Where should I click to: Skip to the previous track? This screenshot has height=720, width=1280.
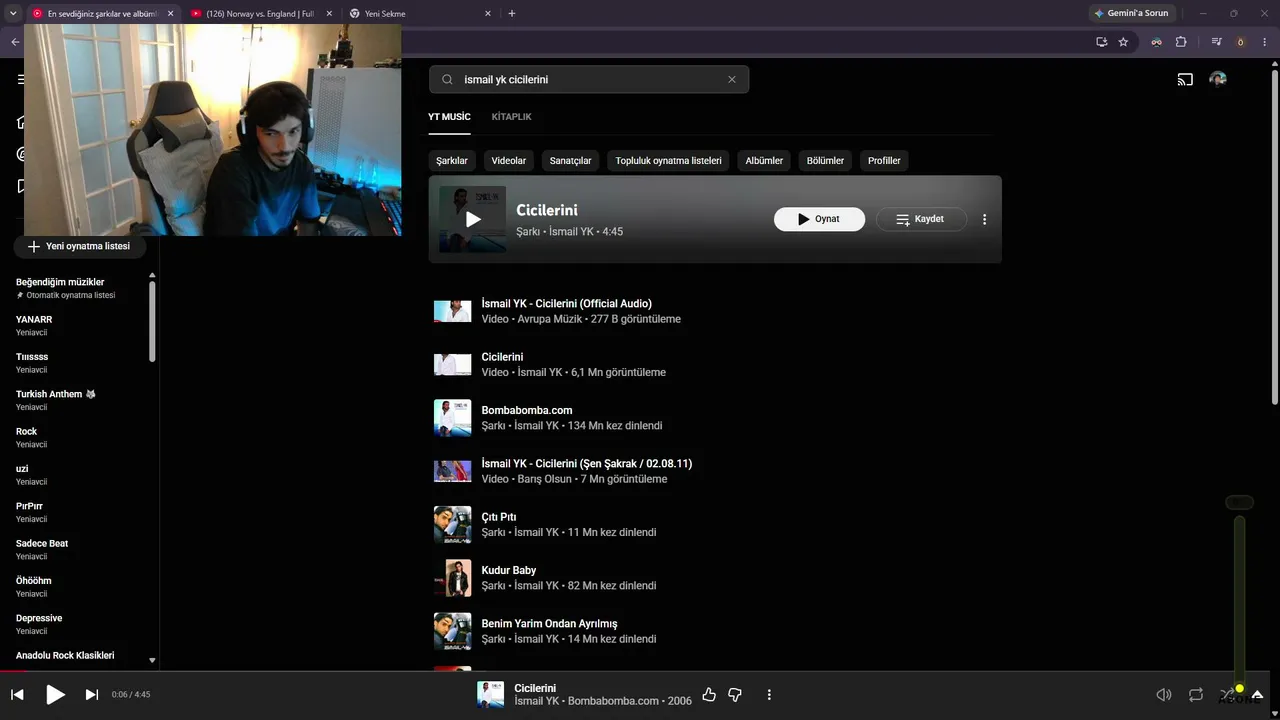click(17, 694)
